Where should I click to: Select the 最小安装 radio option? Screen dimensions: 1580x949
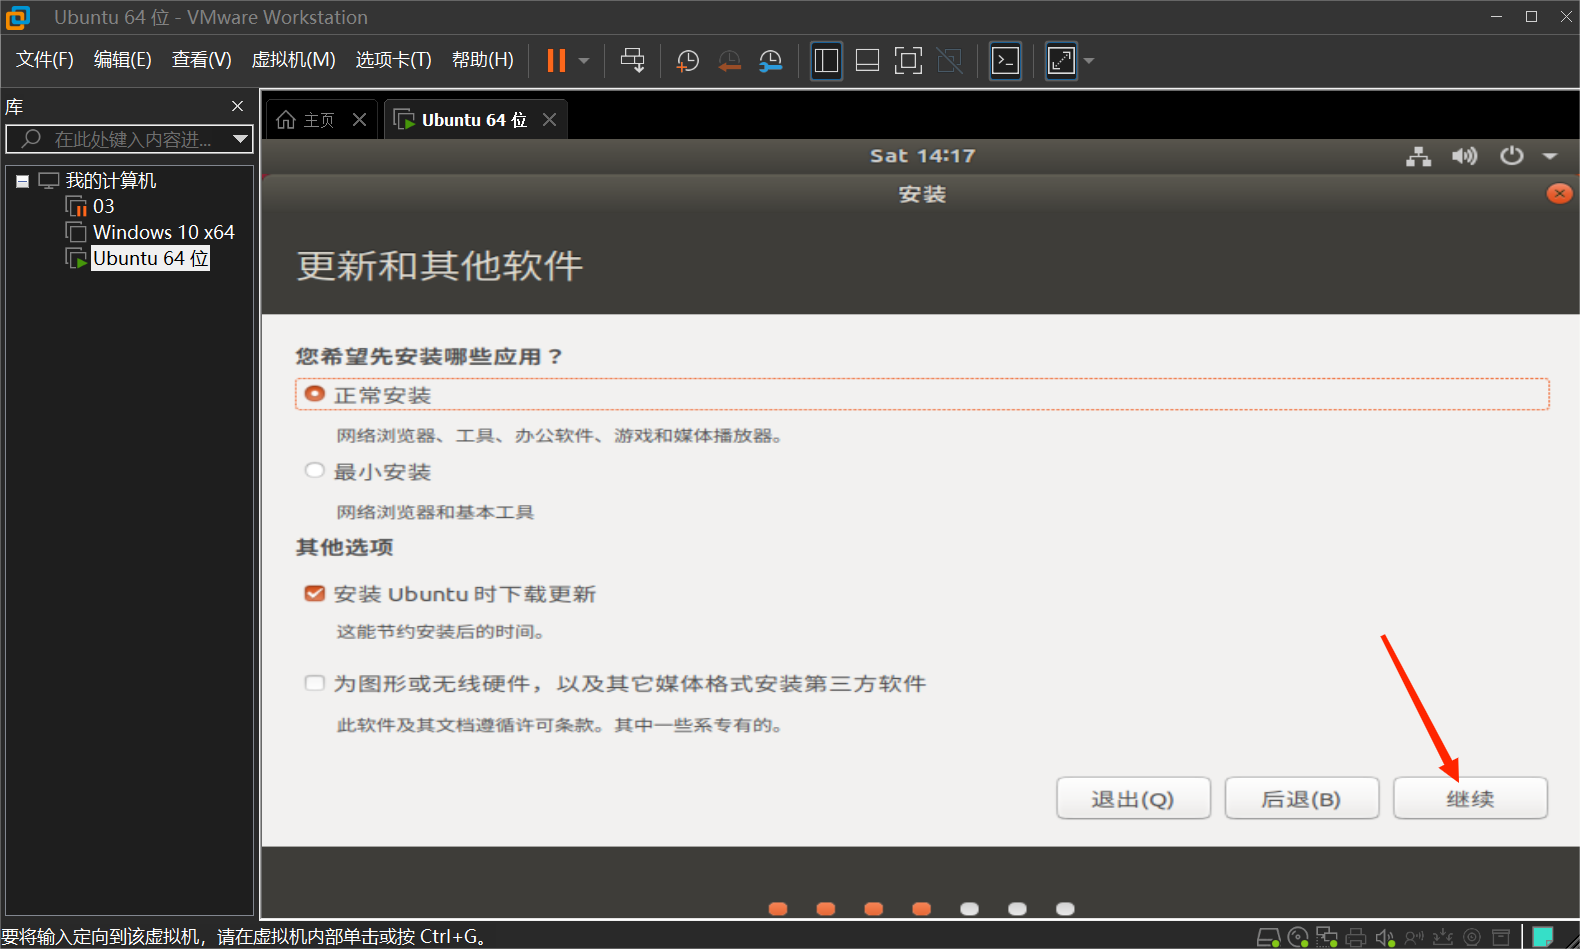[x=315, y=470]
